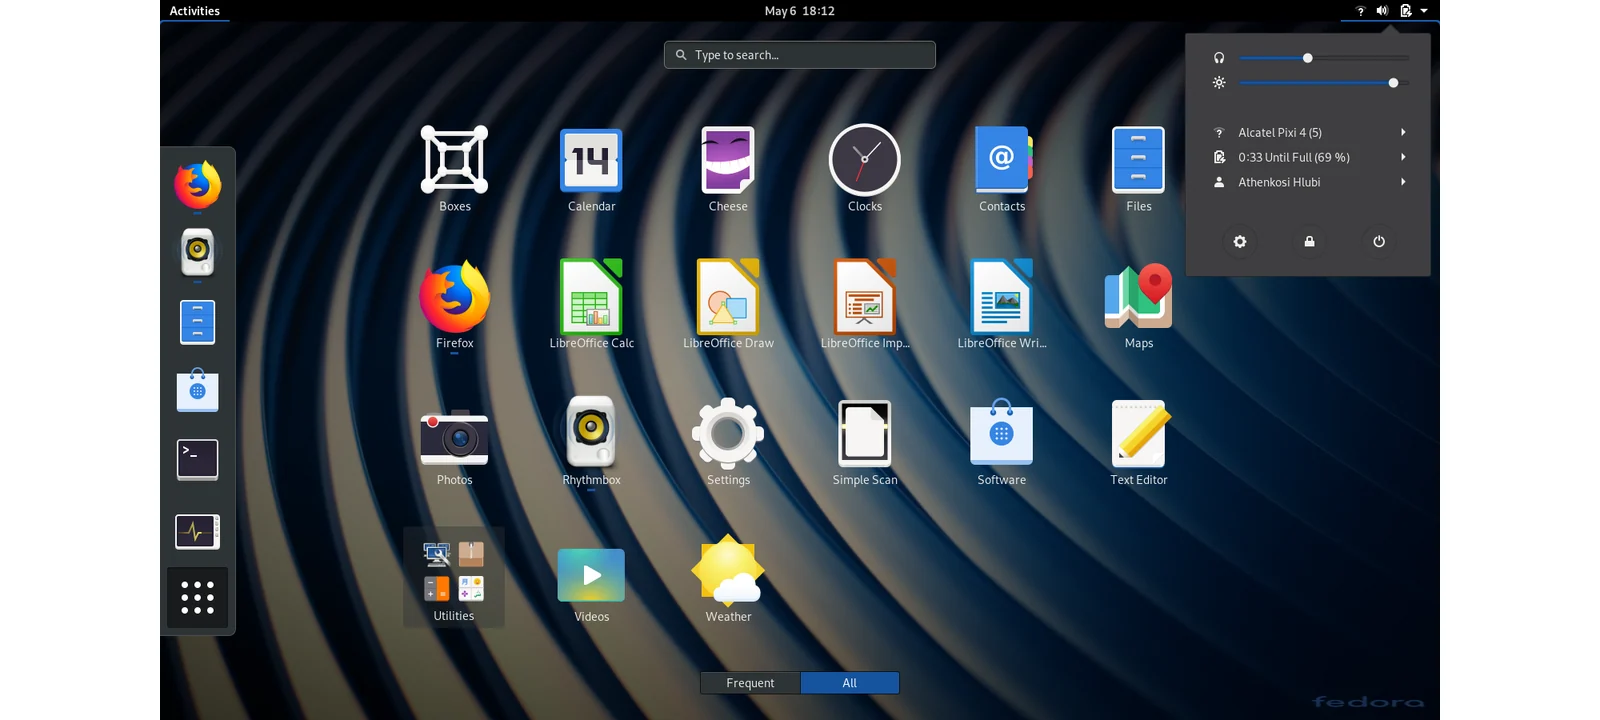Collapse the system menu dropdown arrow

(x=1424, y=11)
